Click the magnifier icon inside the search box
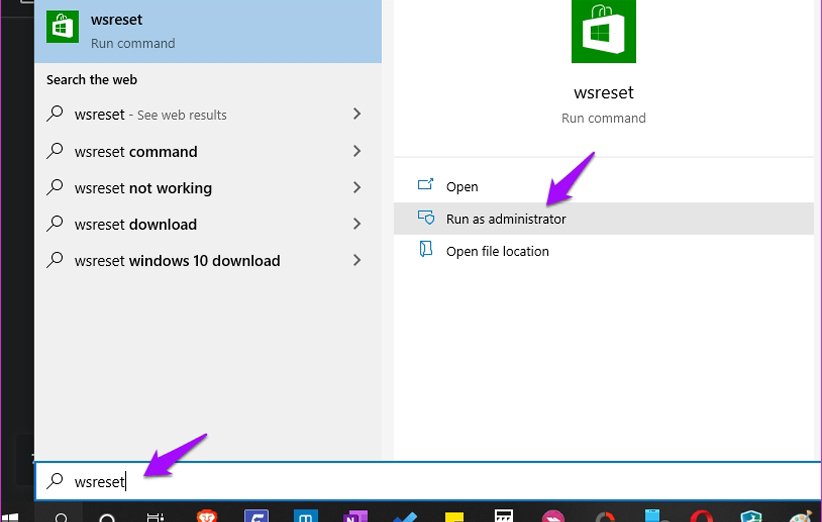Screen dimensions: 822x522 56,481
